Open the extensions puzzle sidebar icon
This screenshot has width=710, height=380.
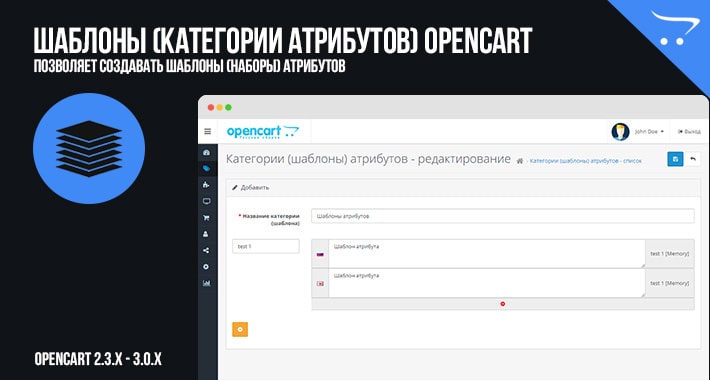click(206, 185)
